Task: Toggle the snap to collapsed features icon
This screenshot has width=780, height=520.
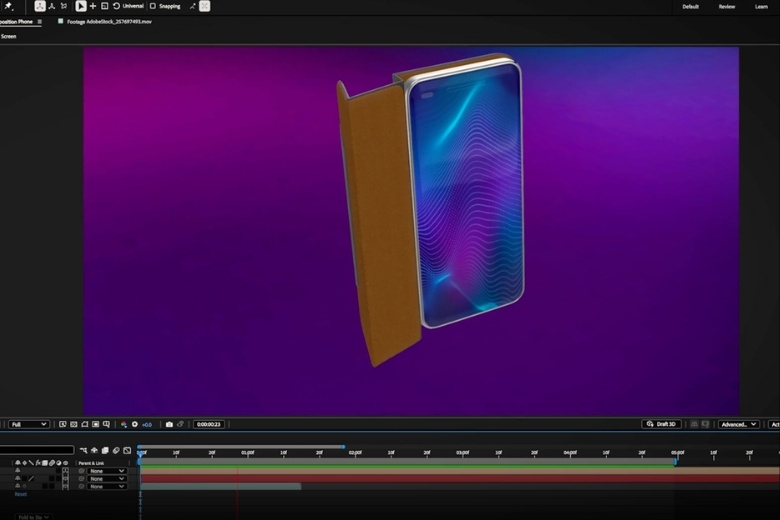Action: [x=204, y=6]
